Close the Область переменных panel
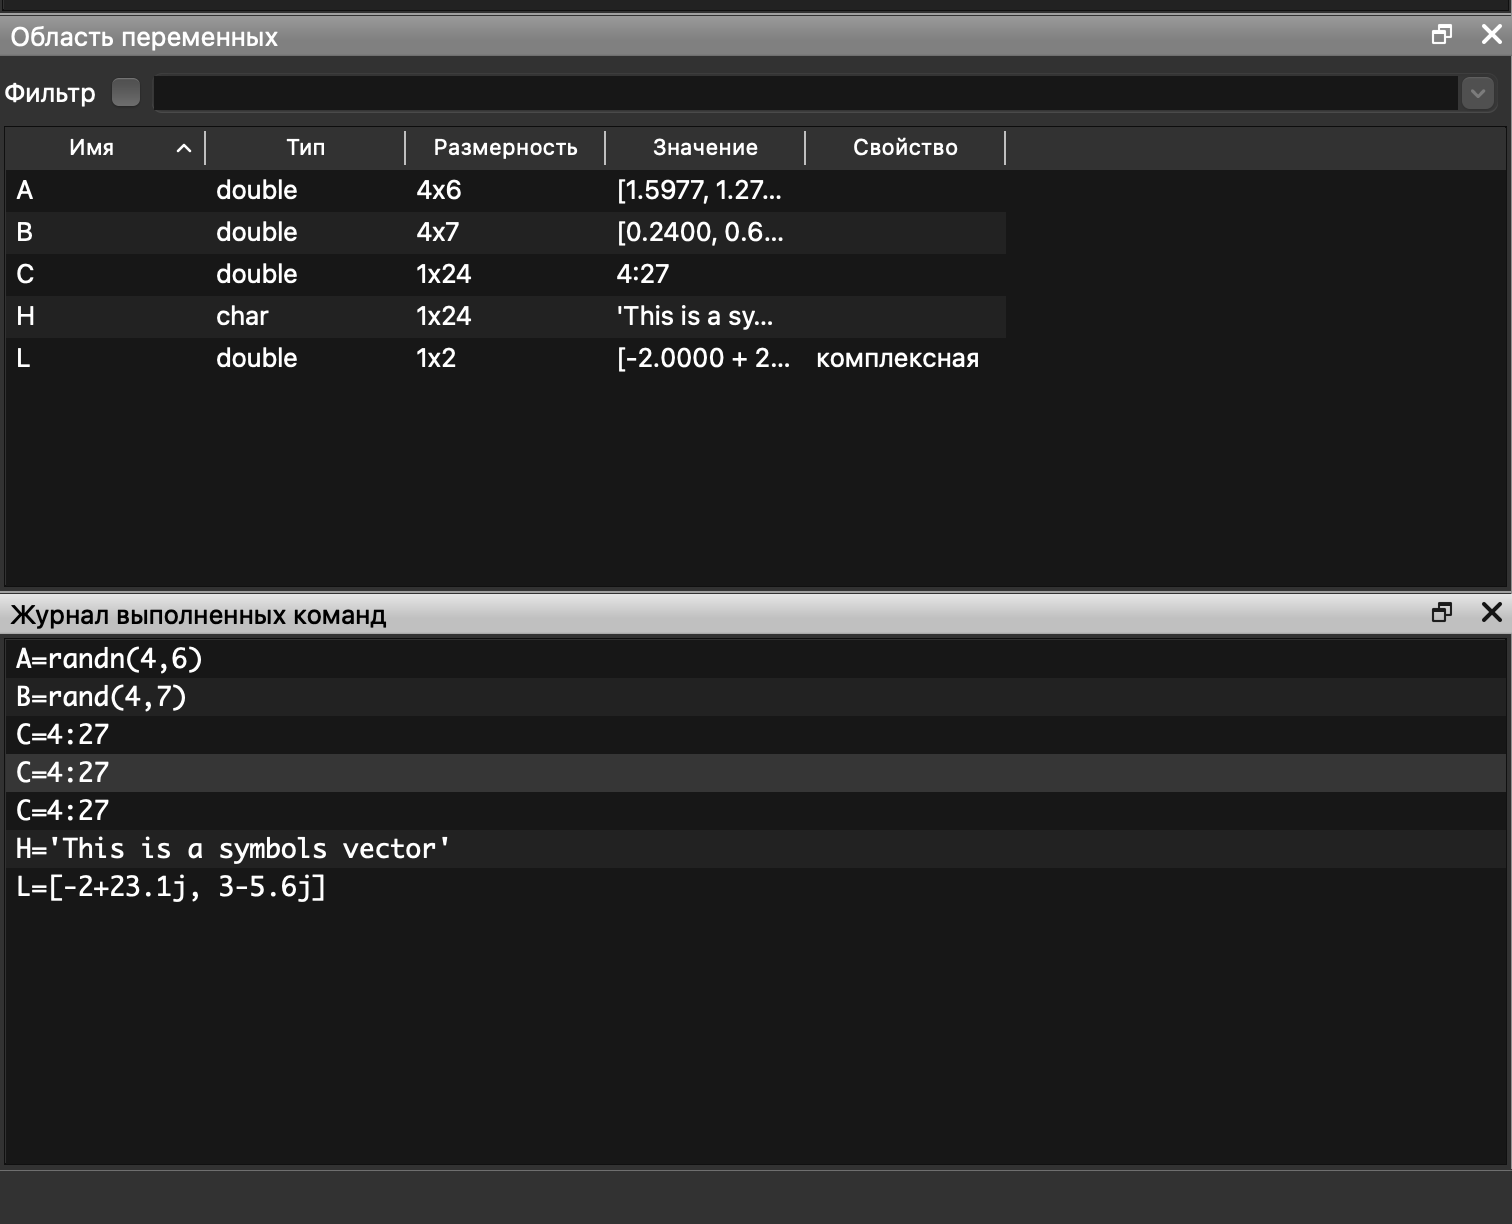 click(x=1491, y=35)
